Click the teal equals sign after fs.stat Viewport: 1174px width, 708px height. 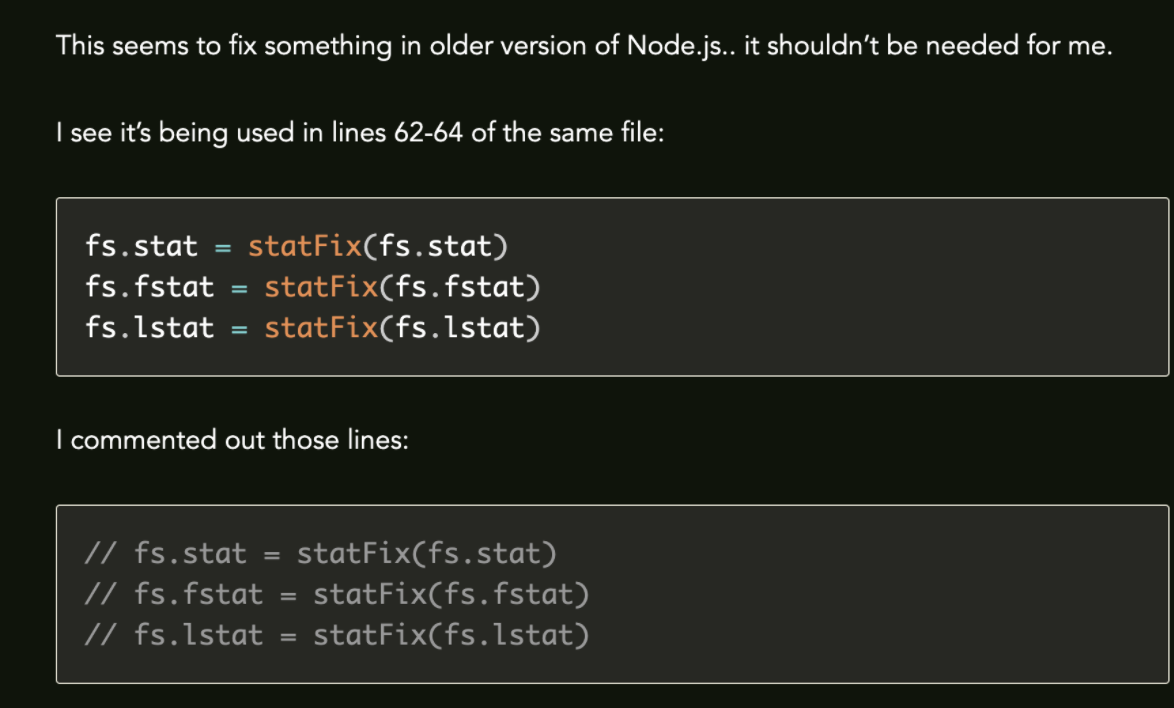click(223, 247)
